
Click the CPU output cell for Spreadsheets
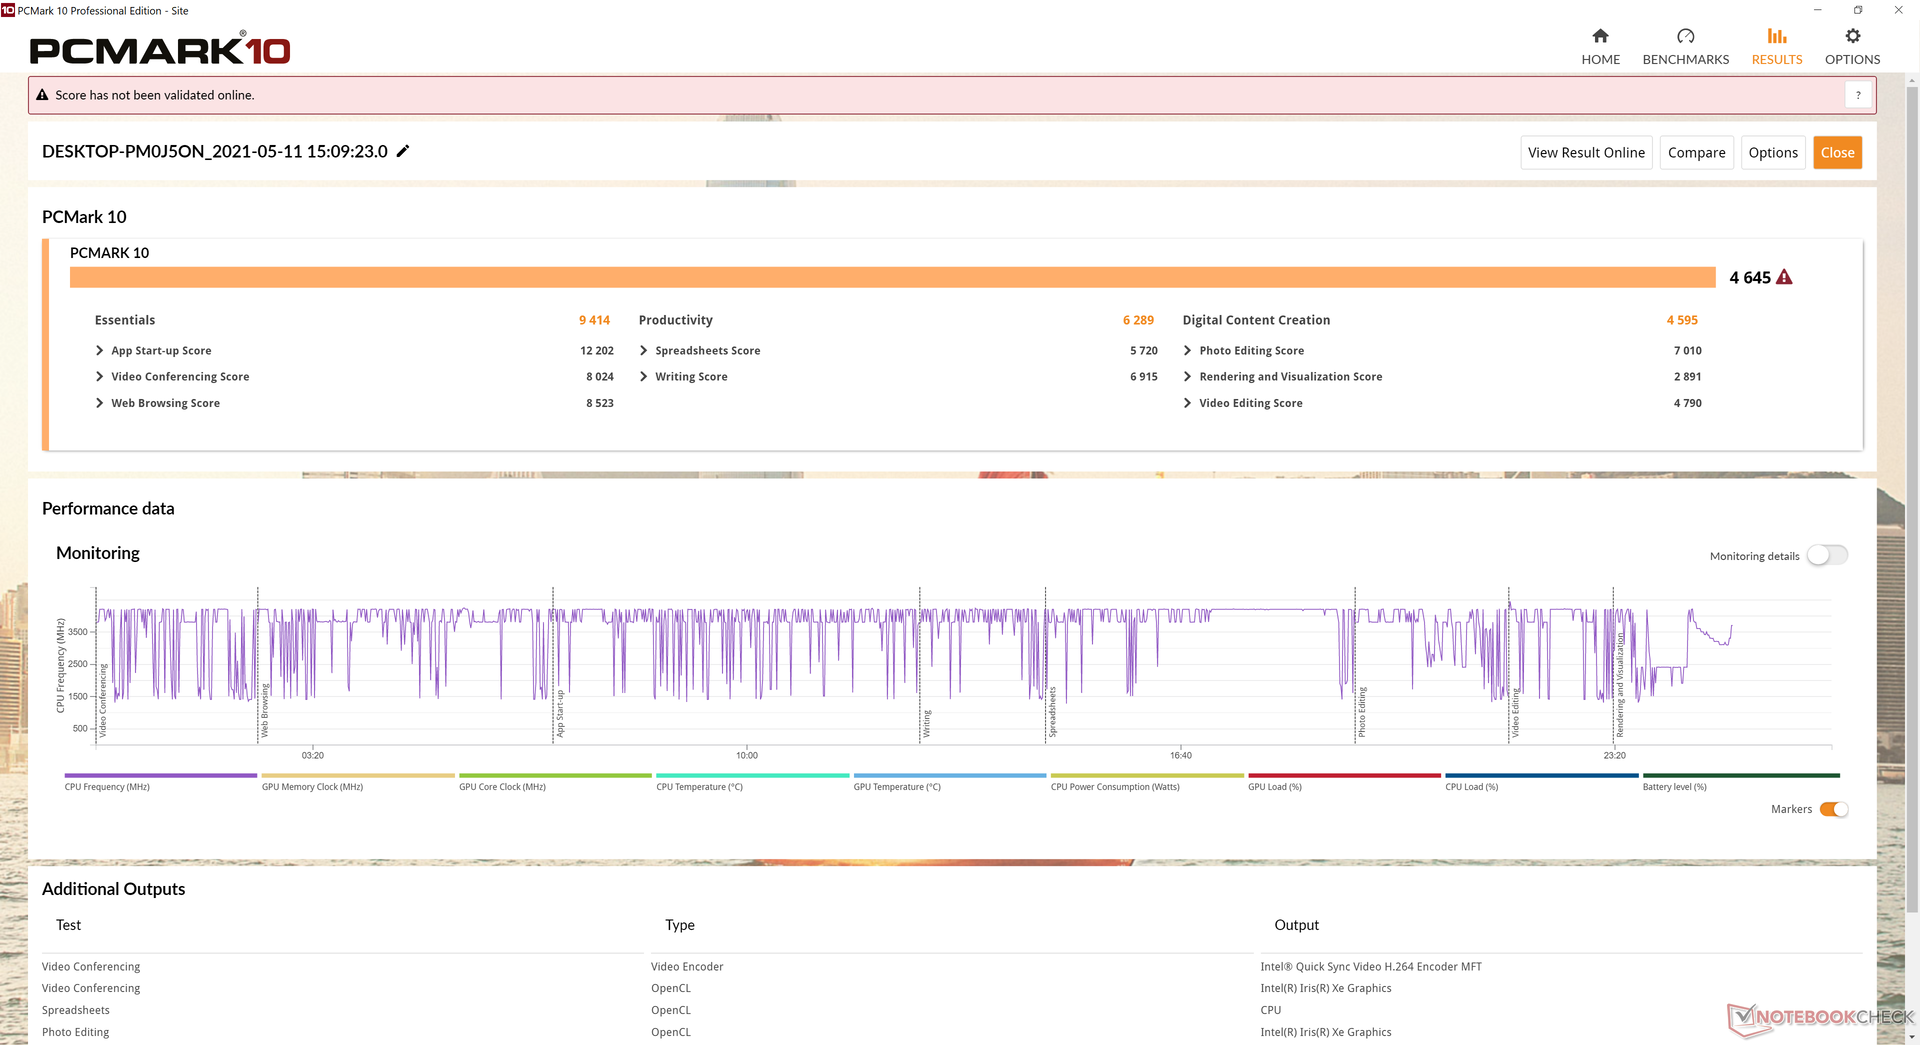[x=1270, y=1010]
